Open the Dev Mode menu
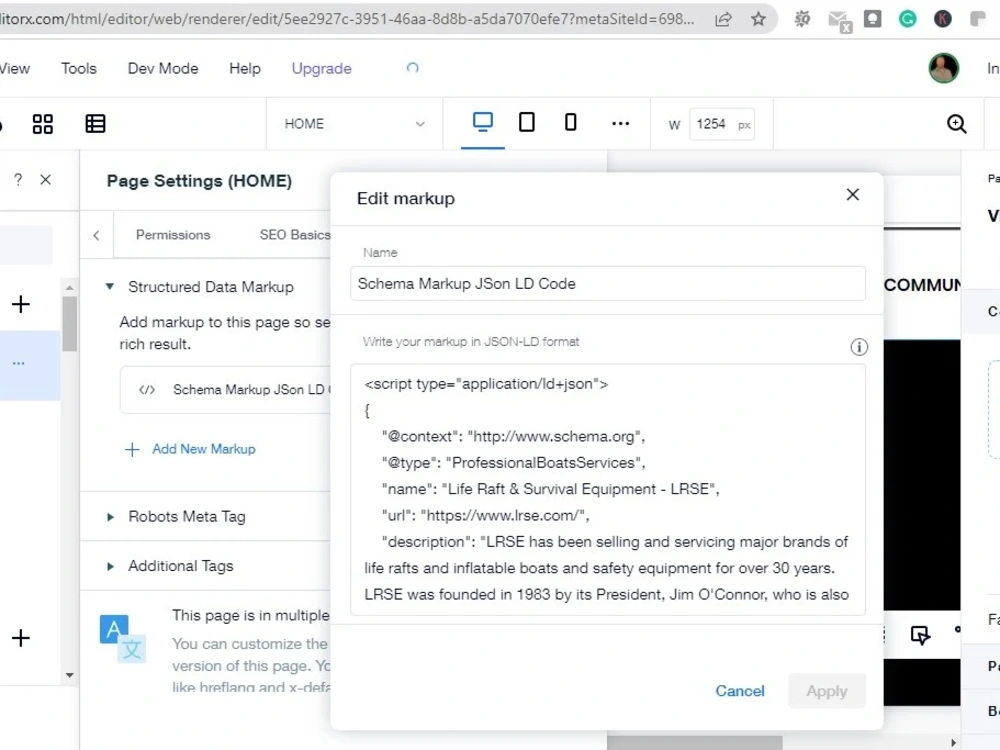Viewport: 1000px width, 750px height. click(x=163, y=68)
